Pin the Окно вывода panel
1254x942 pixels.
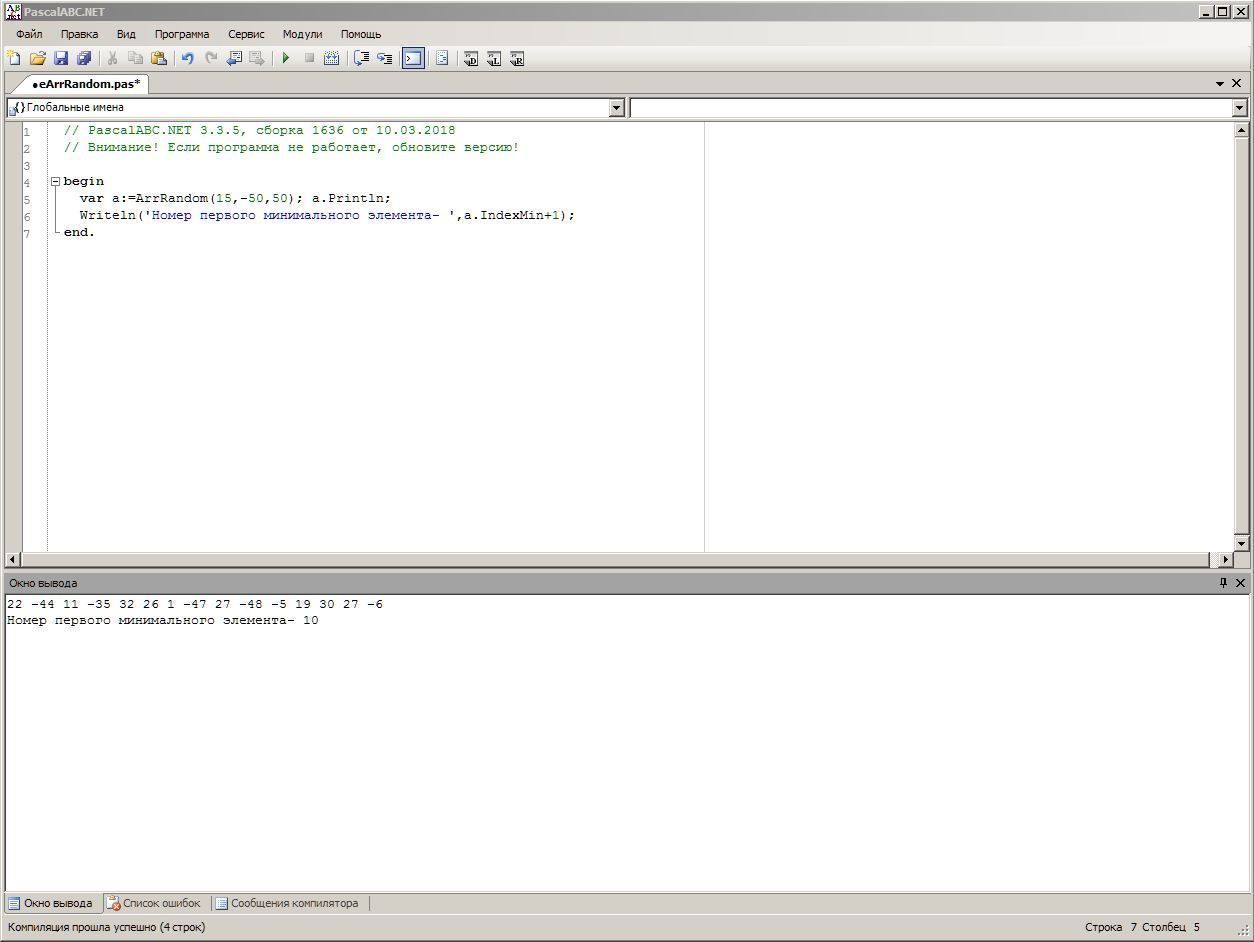[1222, 583]
